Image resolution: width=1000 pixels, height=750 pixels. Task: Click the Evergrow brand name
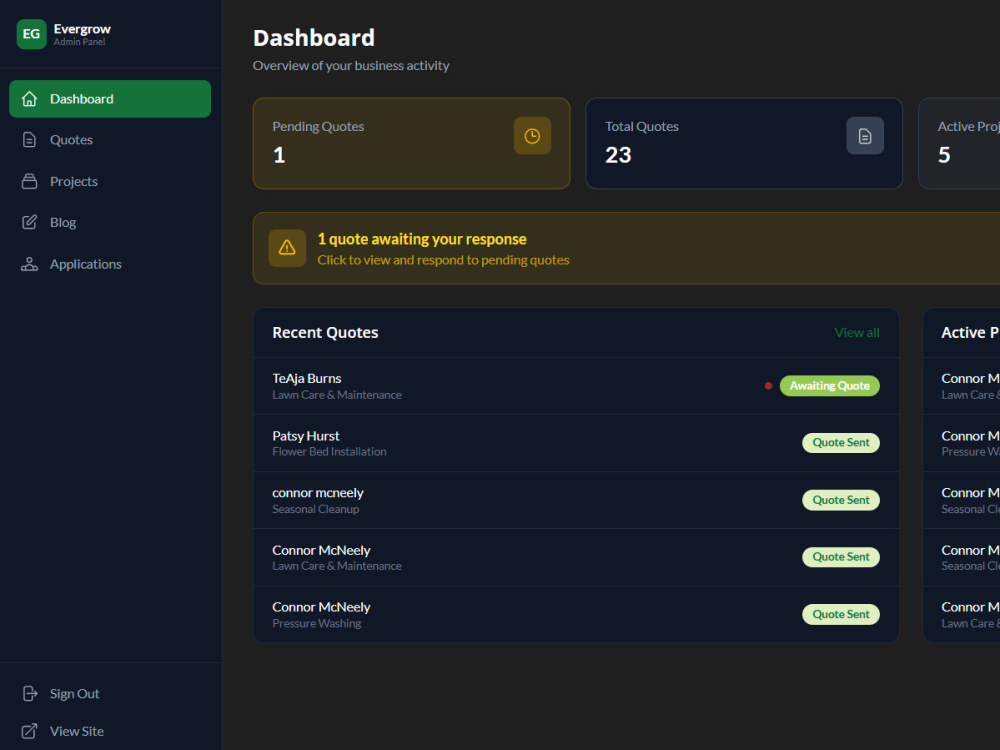(x=82, y=29)
